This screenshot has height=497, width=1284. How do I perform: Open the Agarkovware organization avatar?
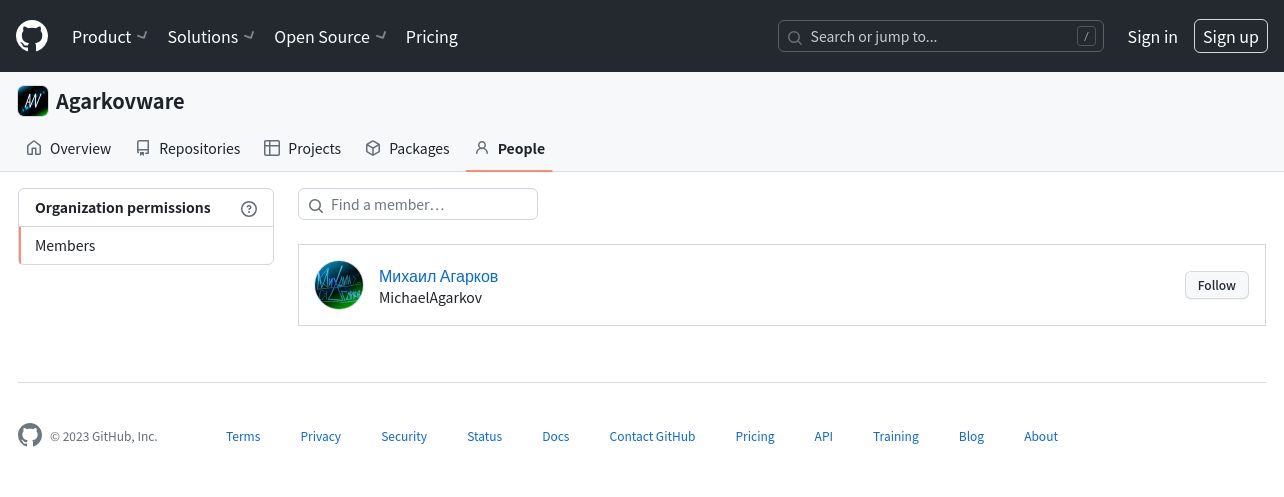pyautogui.click(x=33, y=101)
